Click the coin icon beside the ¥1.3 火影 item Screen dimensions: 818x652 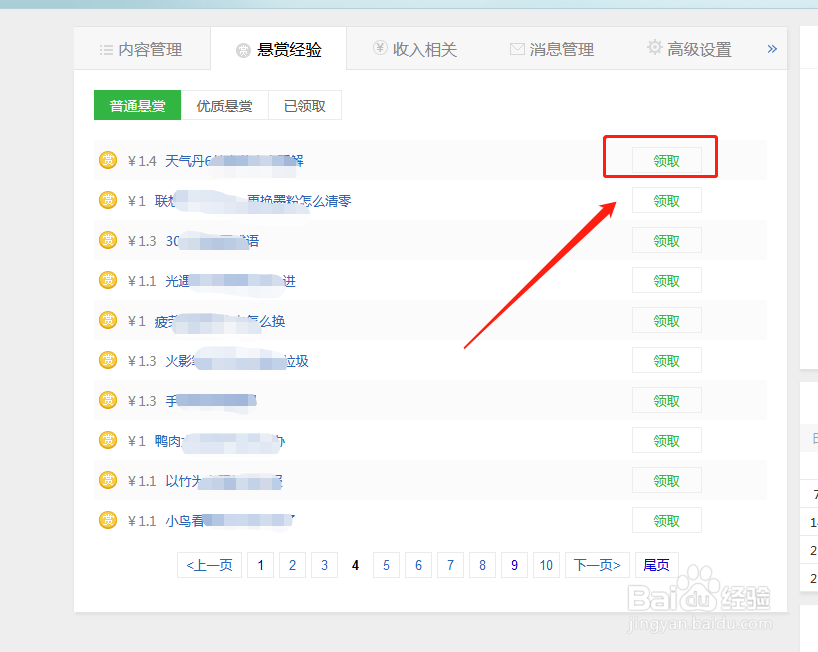point(108,360)
